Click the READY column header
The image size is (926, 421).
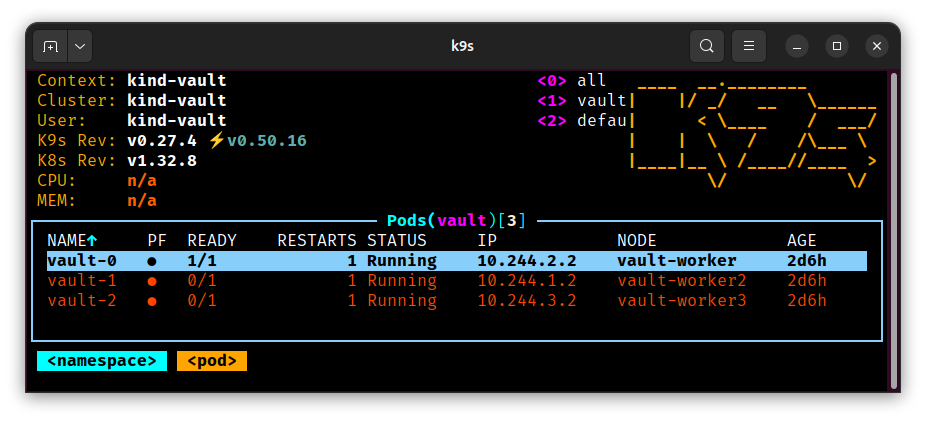pos(212,241)
